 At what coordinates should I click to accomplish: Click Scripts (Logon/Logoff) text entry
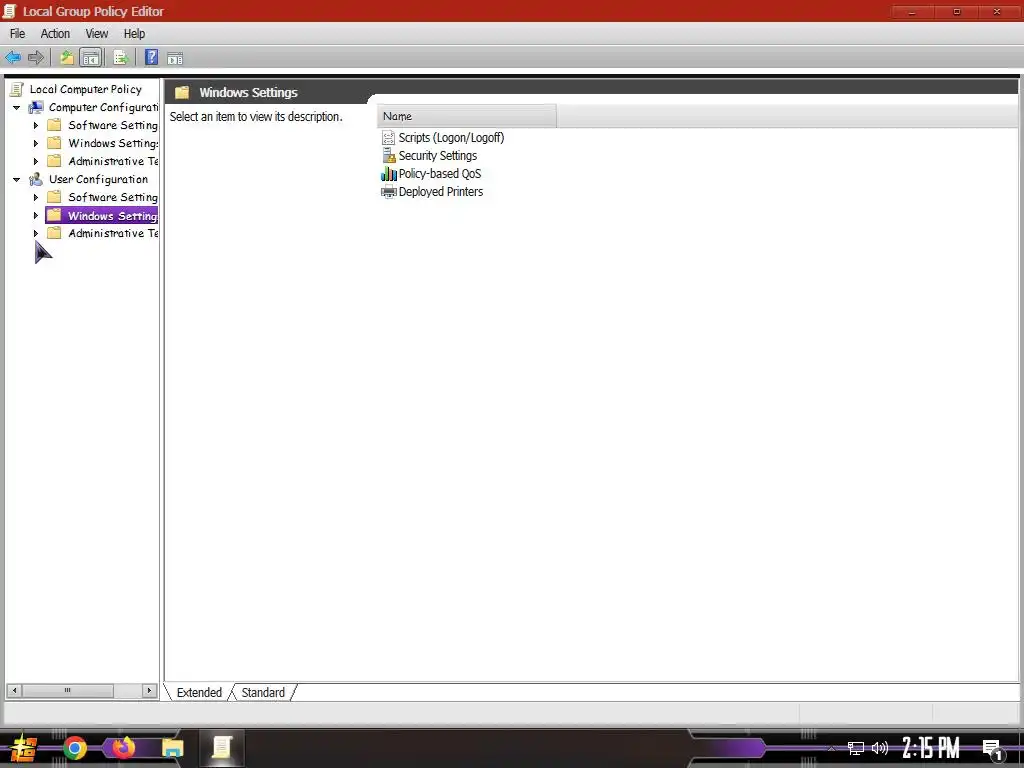pyautogui.click(x=451, y=138)
